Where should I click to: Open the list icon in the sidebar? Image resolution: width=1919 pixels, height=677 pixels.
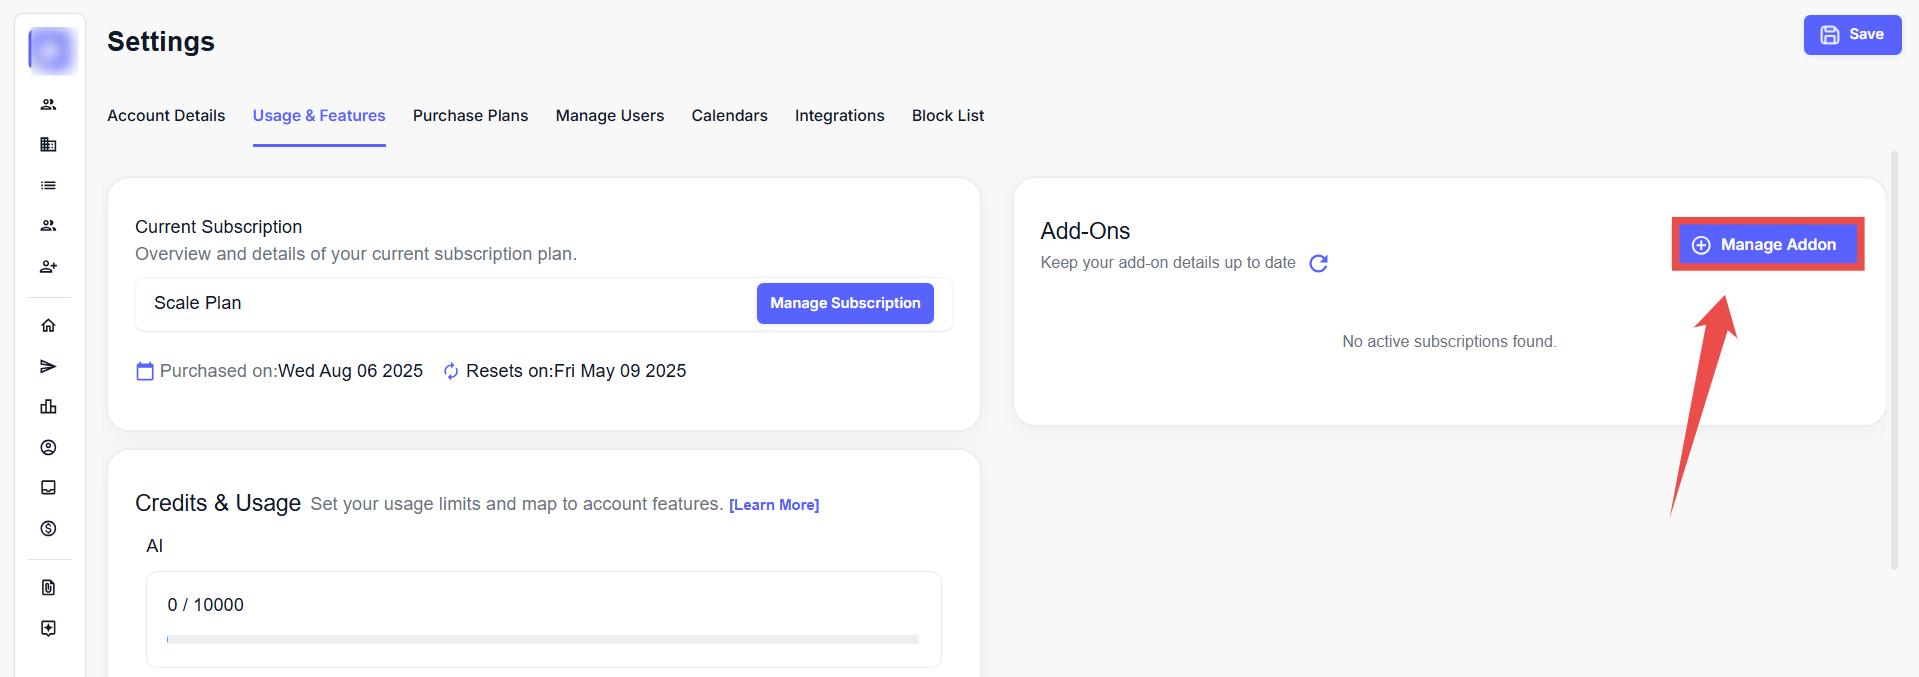(x=48, y=186)
